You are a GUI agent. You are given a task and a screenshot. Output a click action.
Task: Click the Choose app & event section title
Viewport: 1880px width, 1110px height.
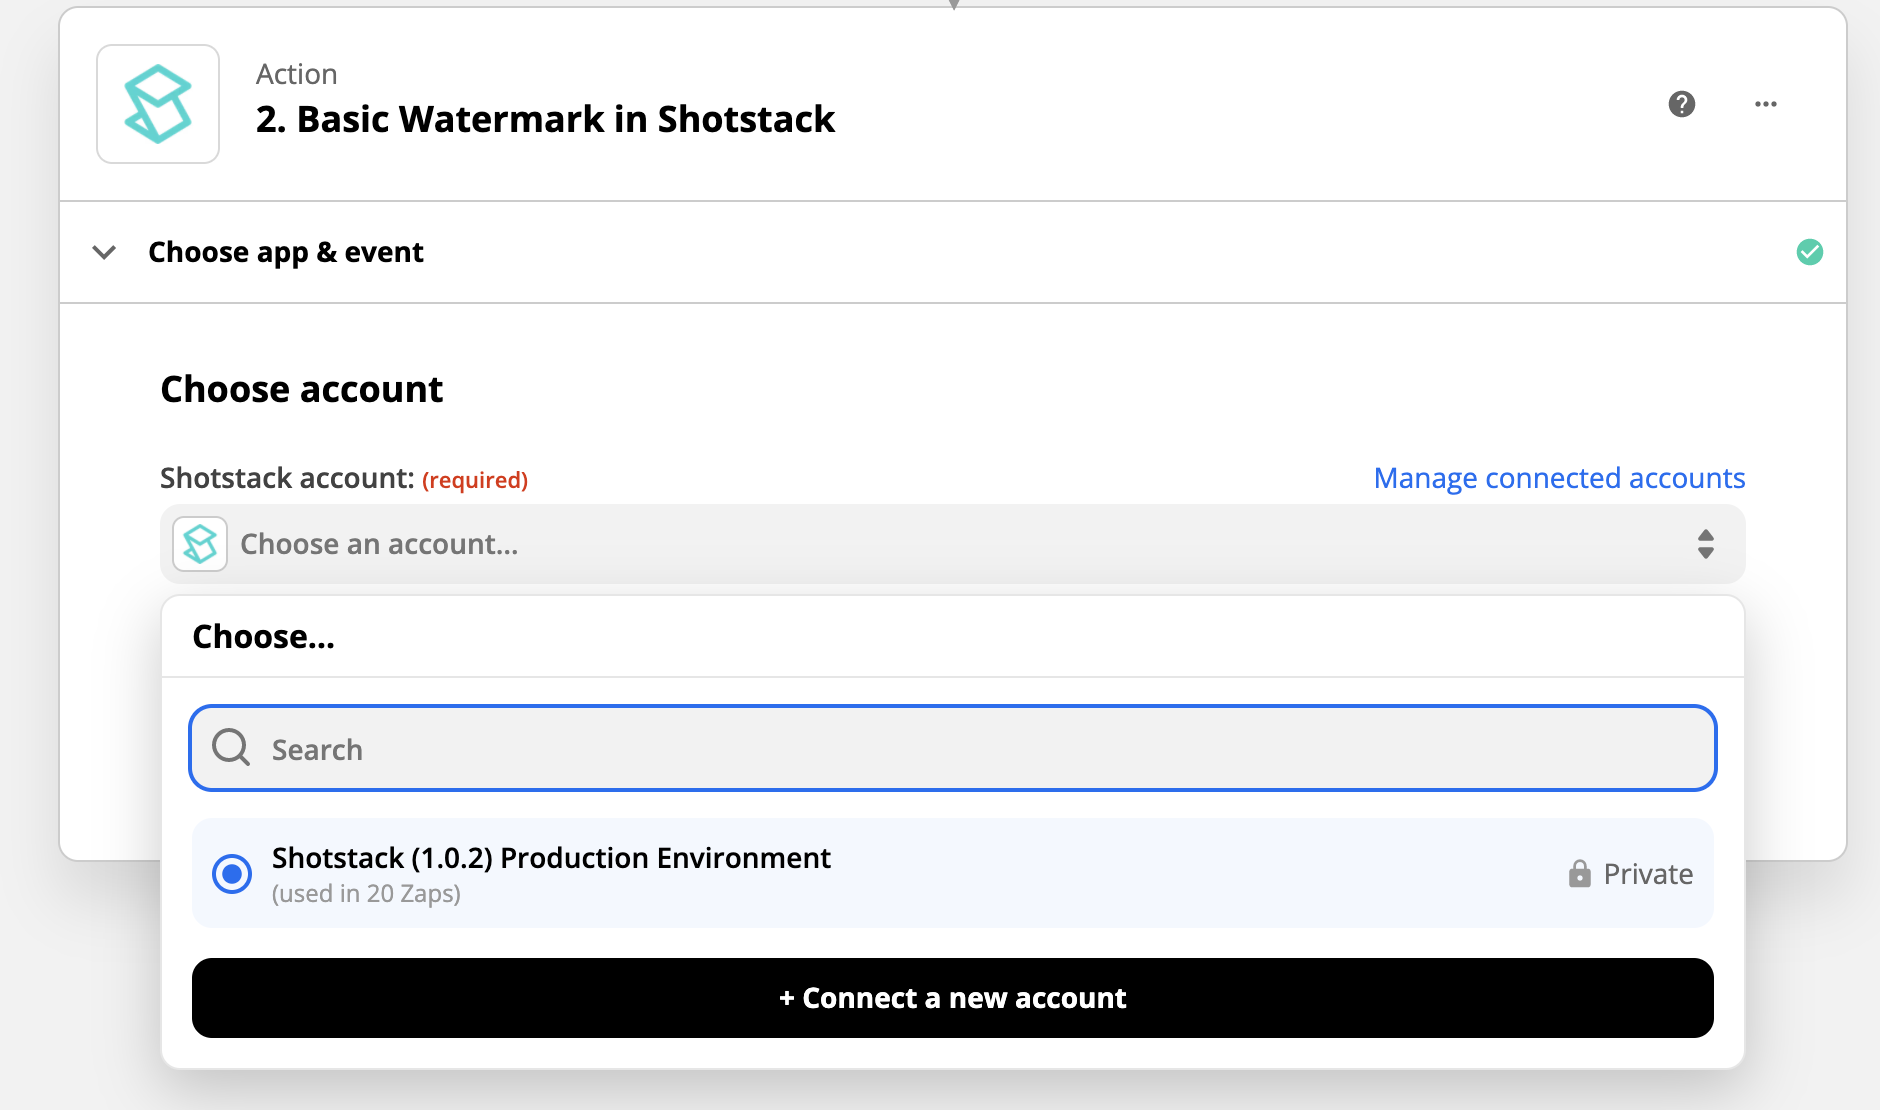click(286, 252)
